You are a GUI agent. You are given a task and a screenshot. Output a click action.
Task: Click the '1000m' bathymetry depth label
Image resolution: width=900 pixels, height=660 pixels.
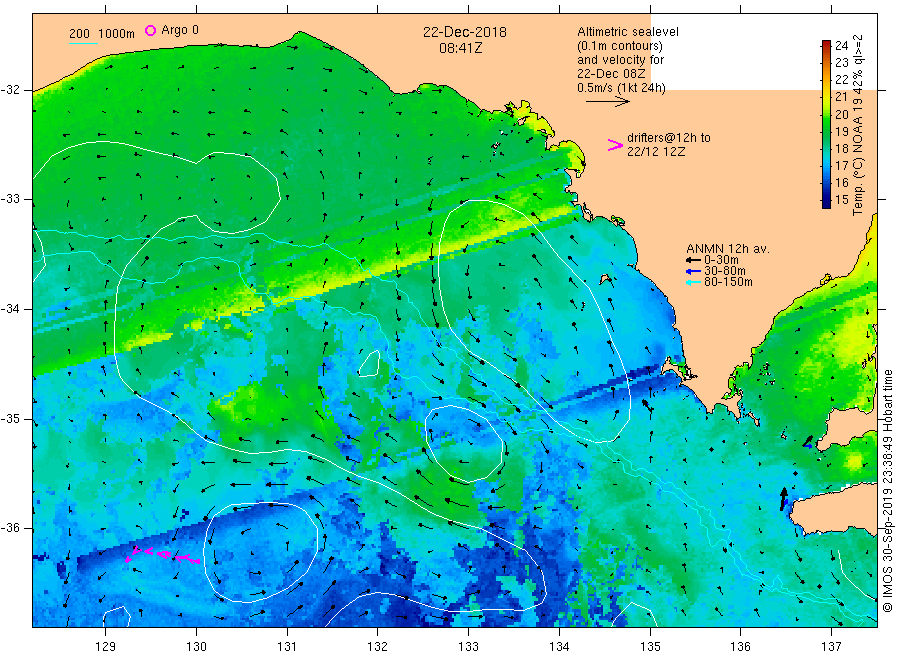[116, 34]
